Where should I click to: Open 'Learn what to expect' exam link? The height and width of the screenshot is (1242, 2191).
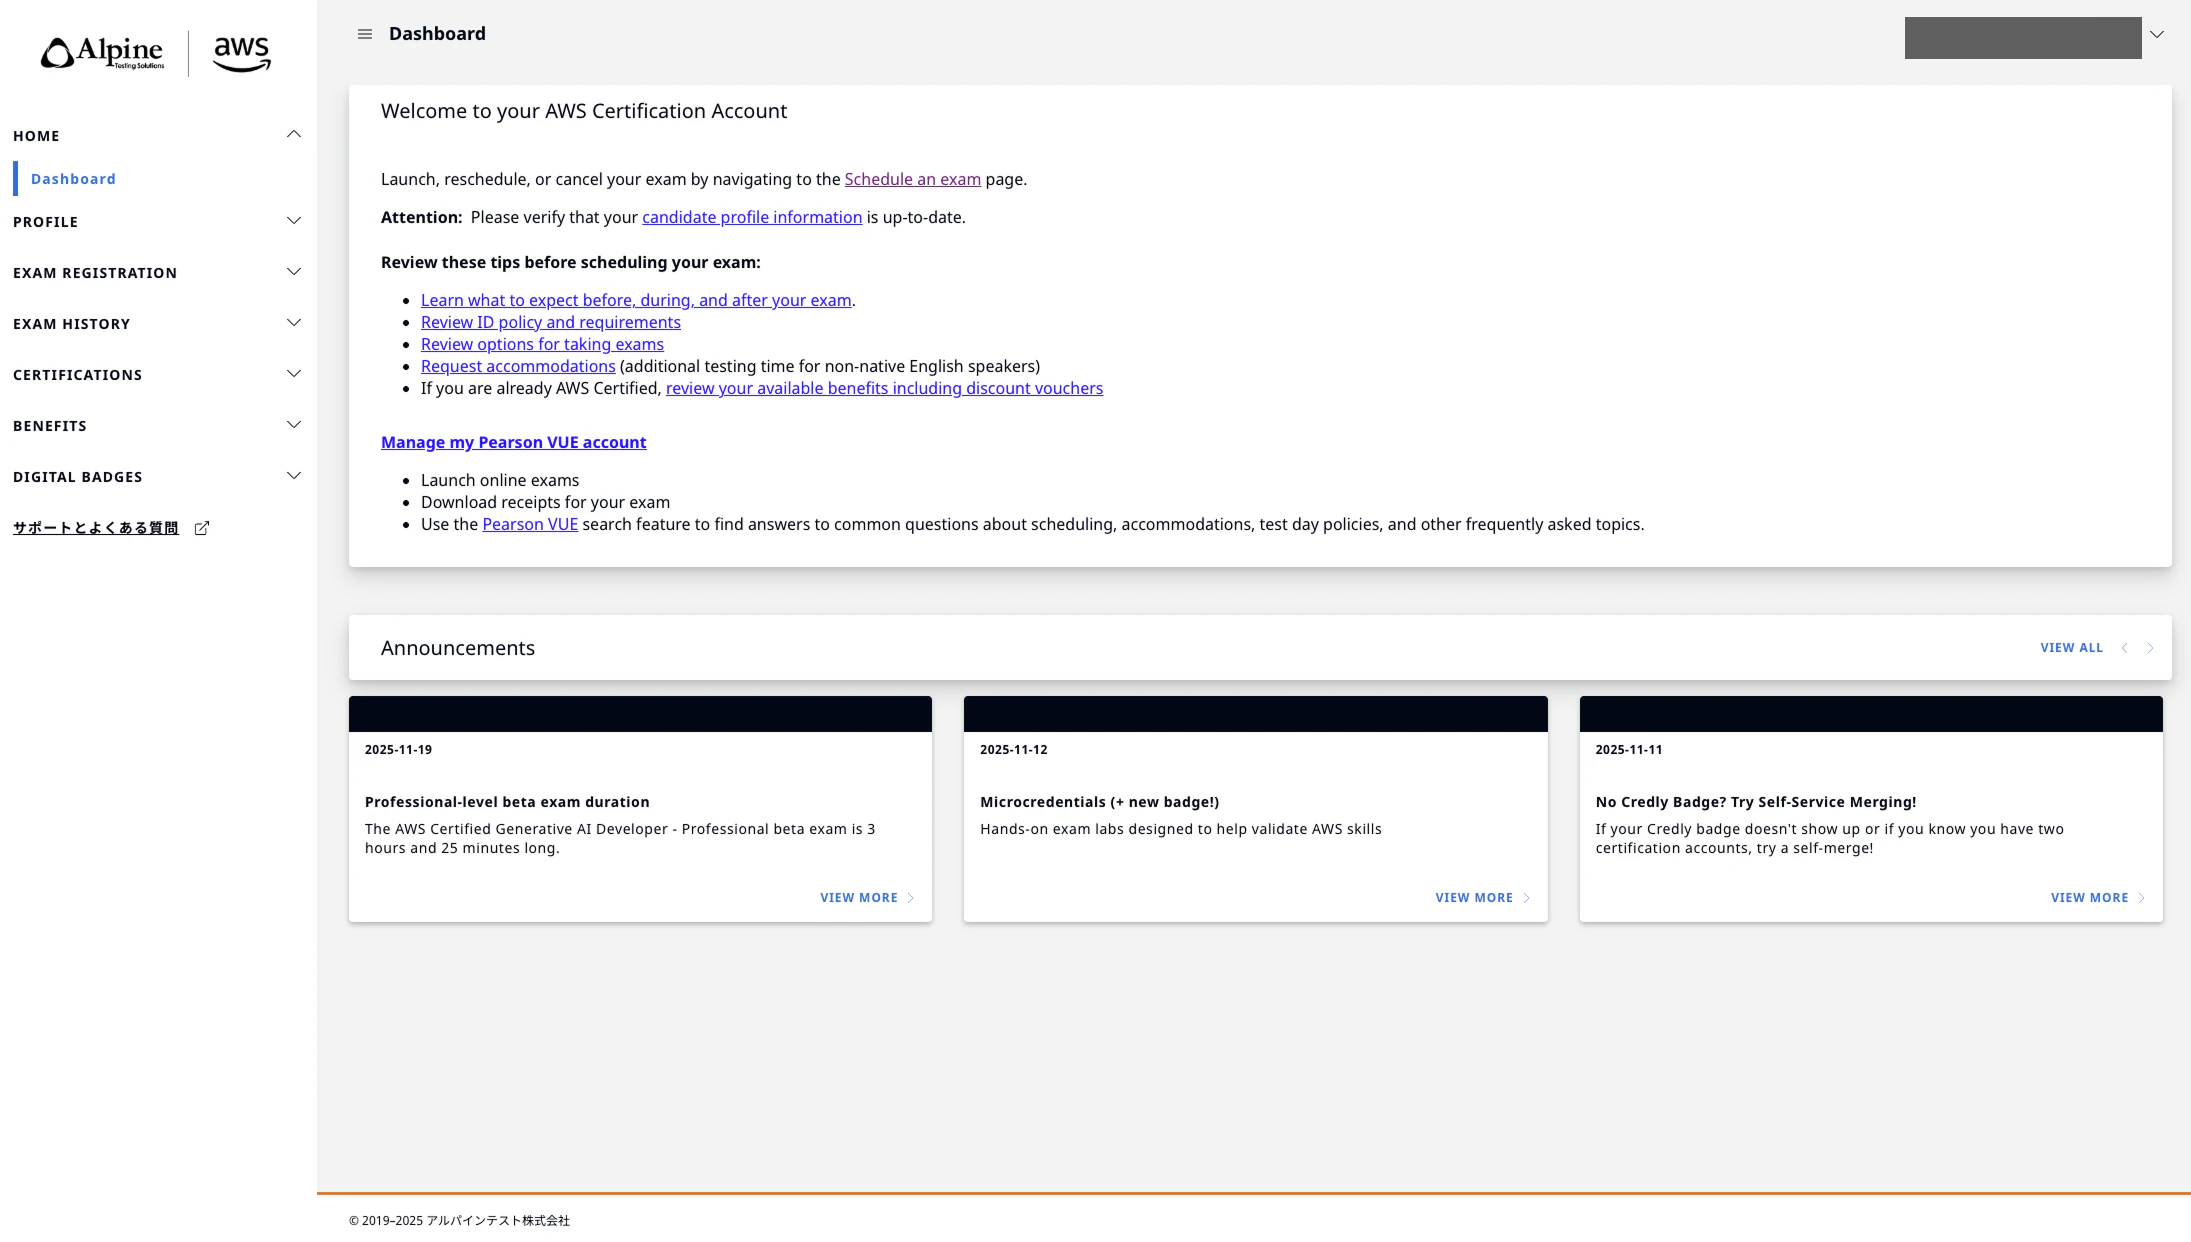(636, 300)
